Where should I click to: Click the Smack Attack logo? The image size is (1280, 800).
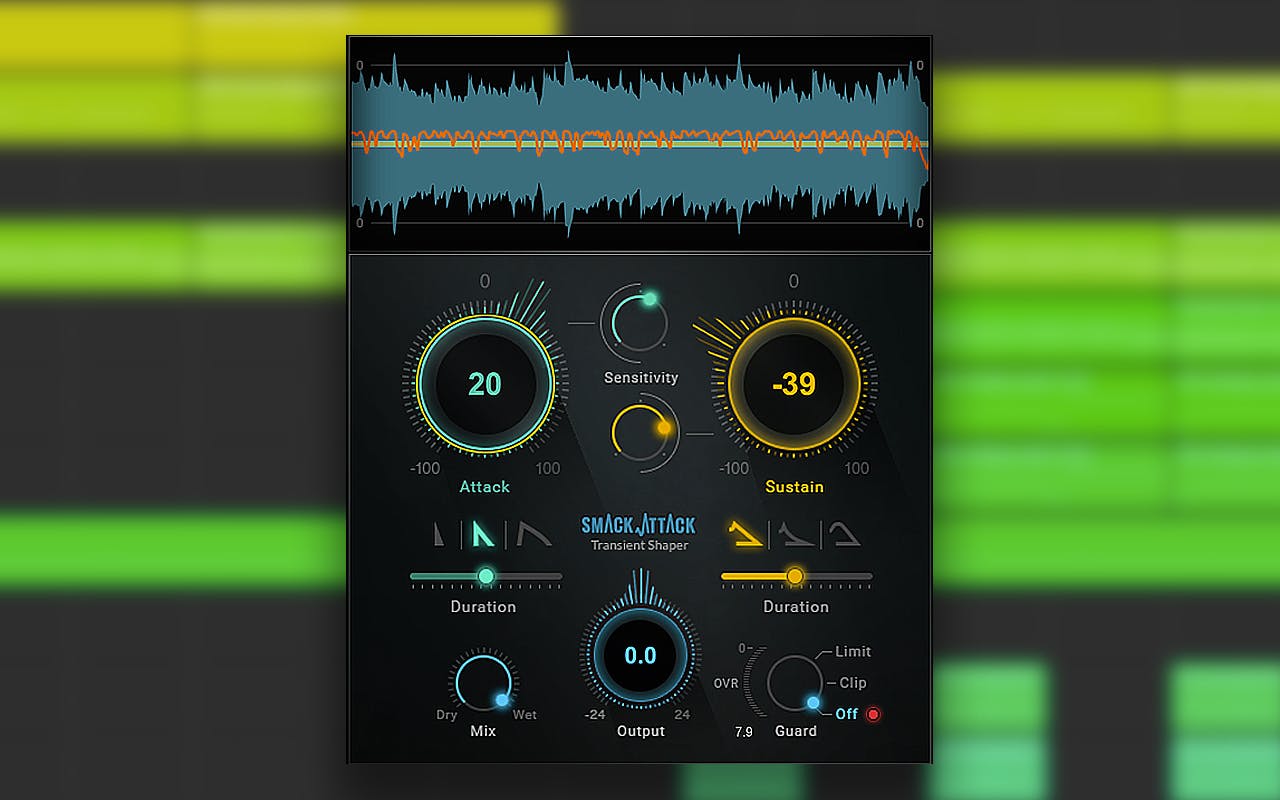pyautogui.click(x=639, y=526)
